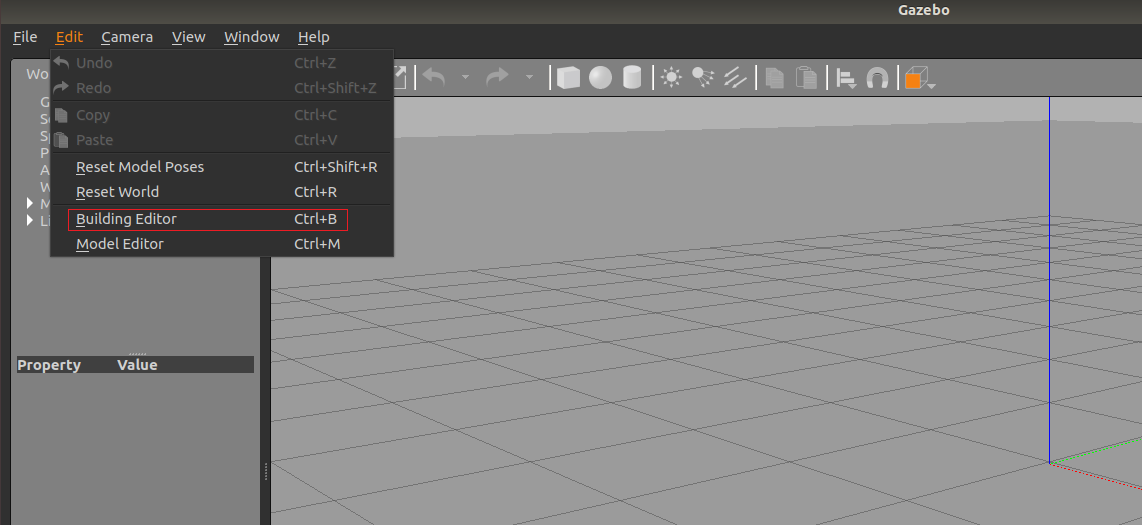
Task: Click Reset Model Poses menu entry
Action: [140, 167]
